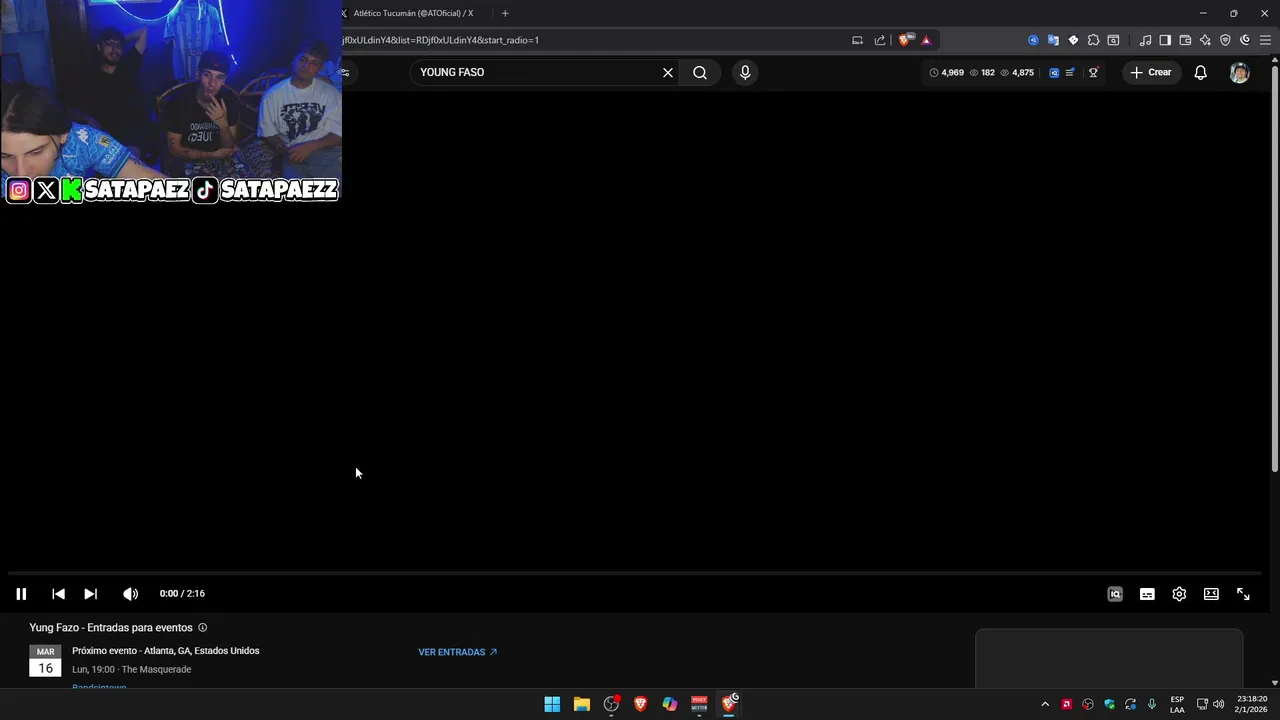Open the Windows Start menu

552,704
